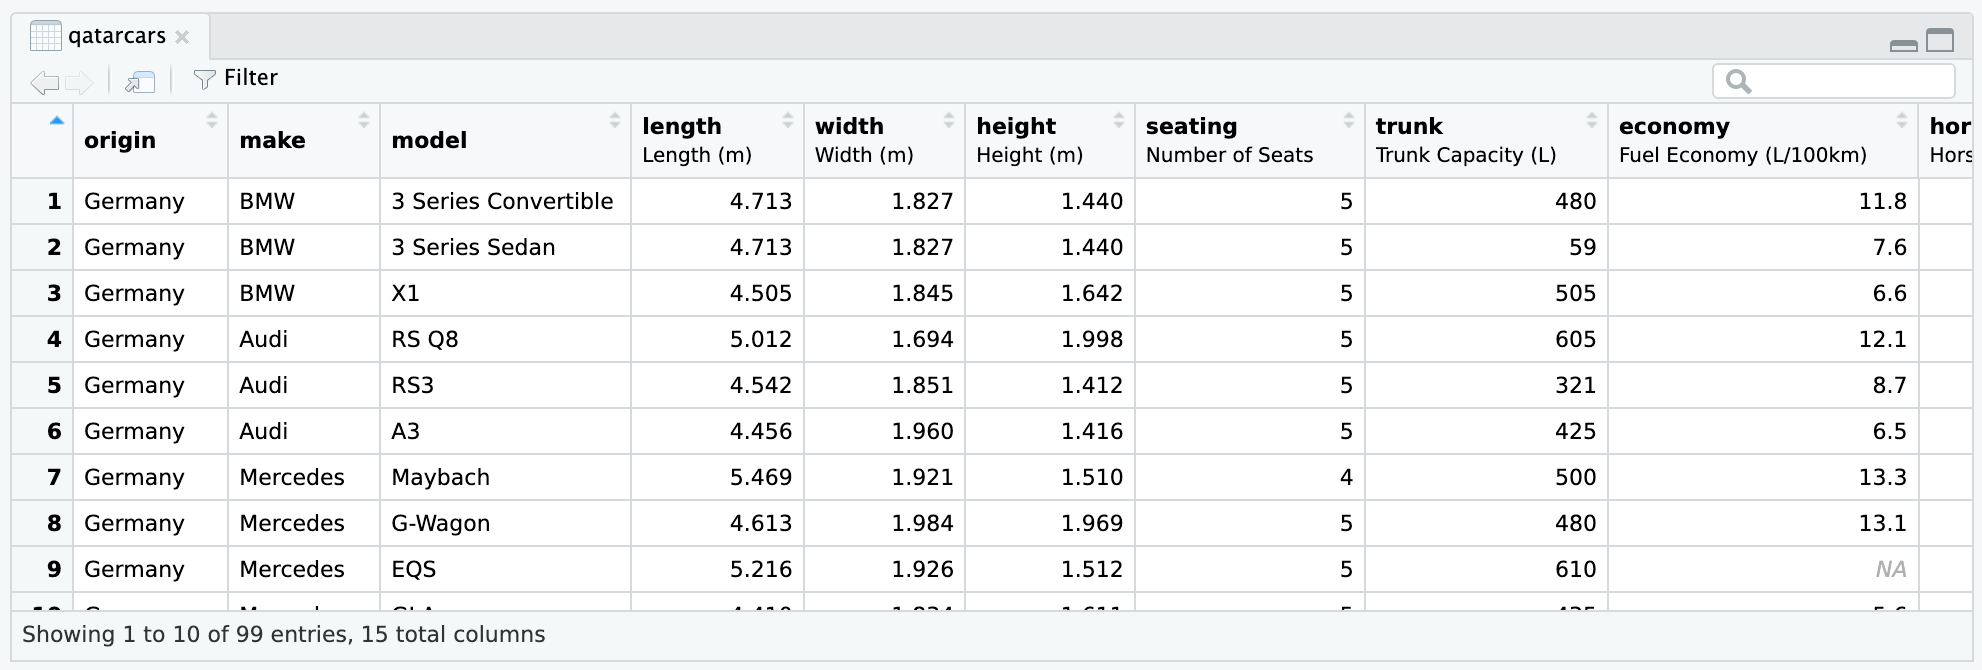Sort by row index arrow
This screenshot has width=1982, height=670.
pos(57,121)
